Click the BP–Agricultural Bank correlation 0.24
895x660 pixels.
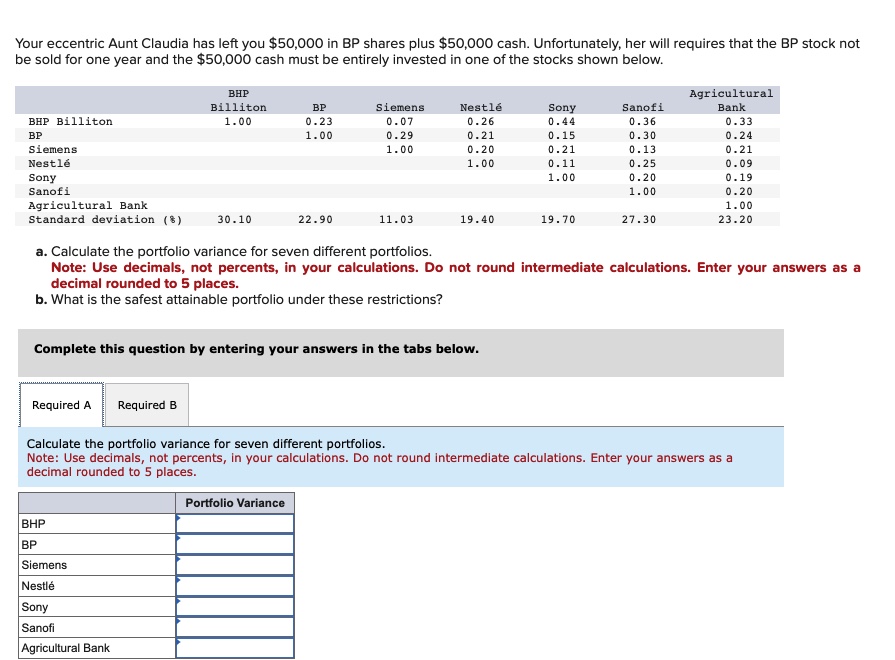pyautogui.click(x=739, y=136)
